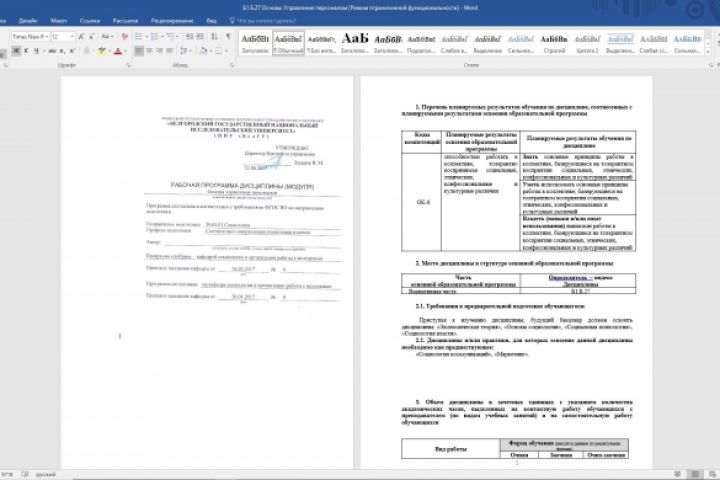Open font color dropdown arrow
This screenshot has width=720, height=480.
(126, 51)
